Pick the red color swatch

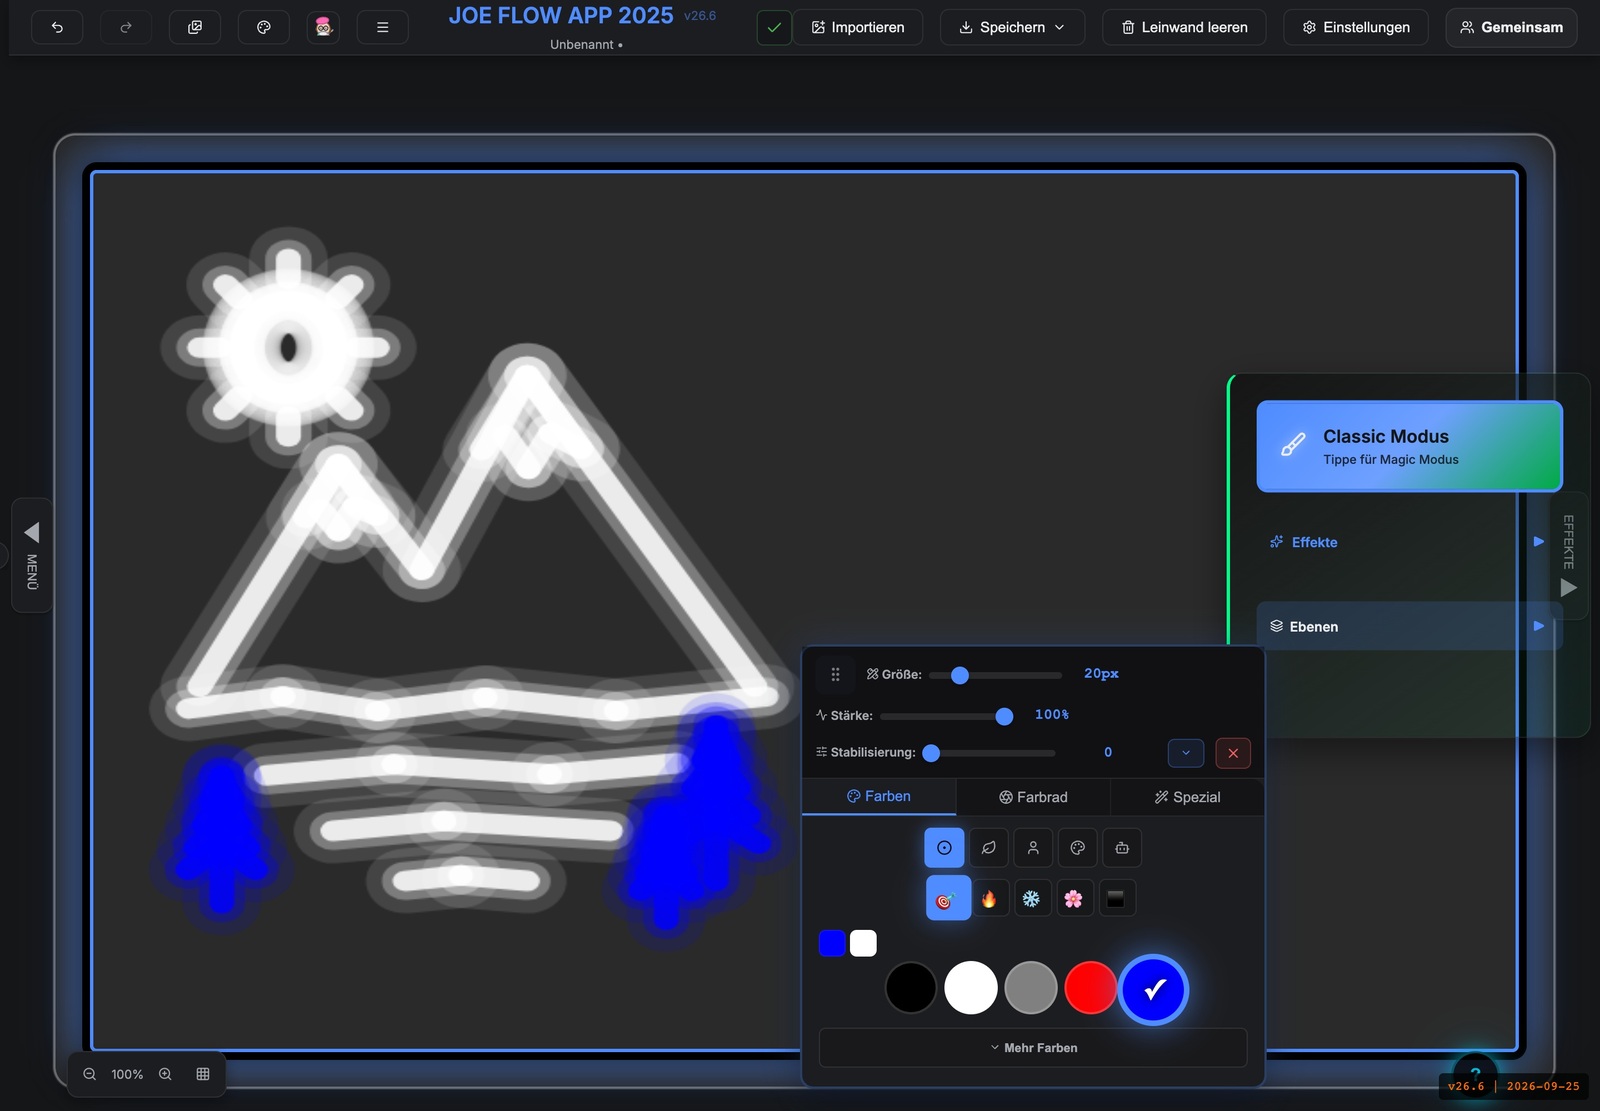tap(1091, 988)
